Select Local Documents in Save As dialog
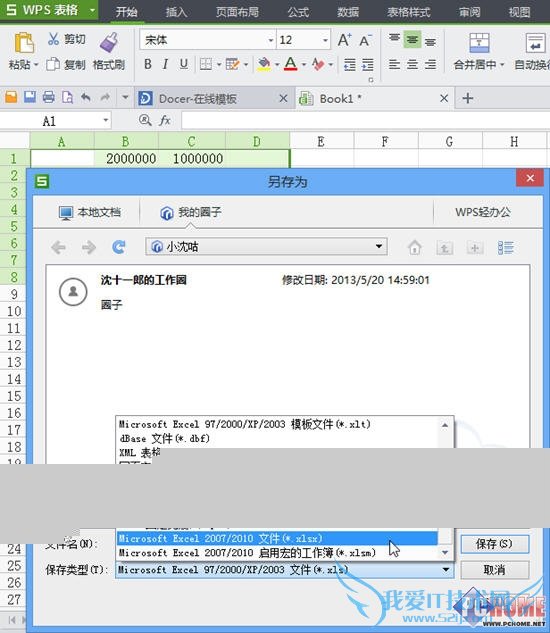This screenshot has width=550, height=633. [x=90, y=212]
